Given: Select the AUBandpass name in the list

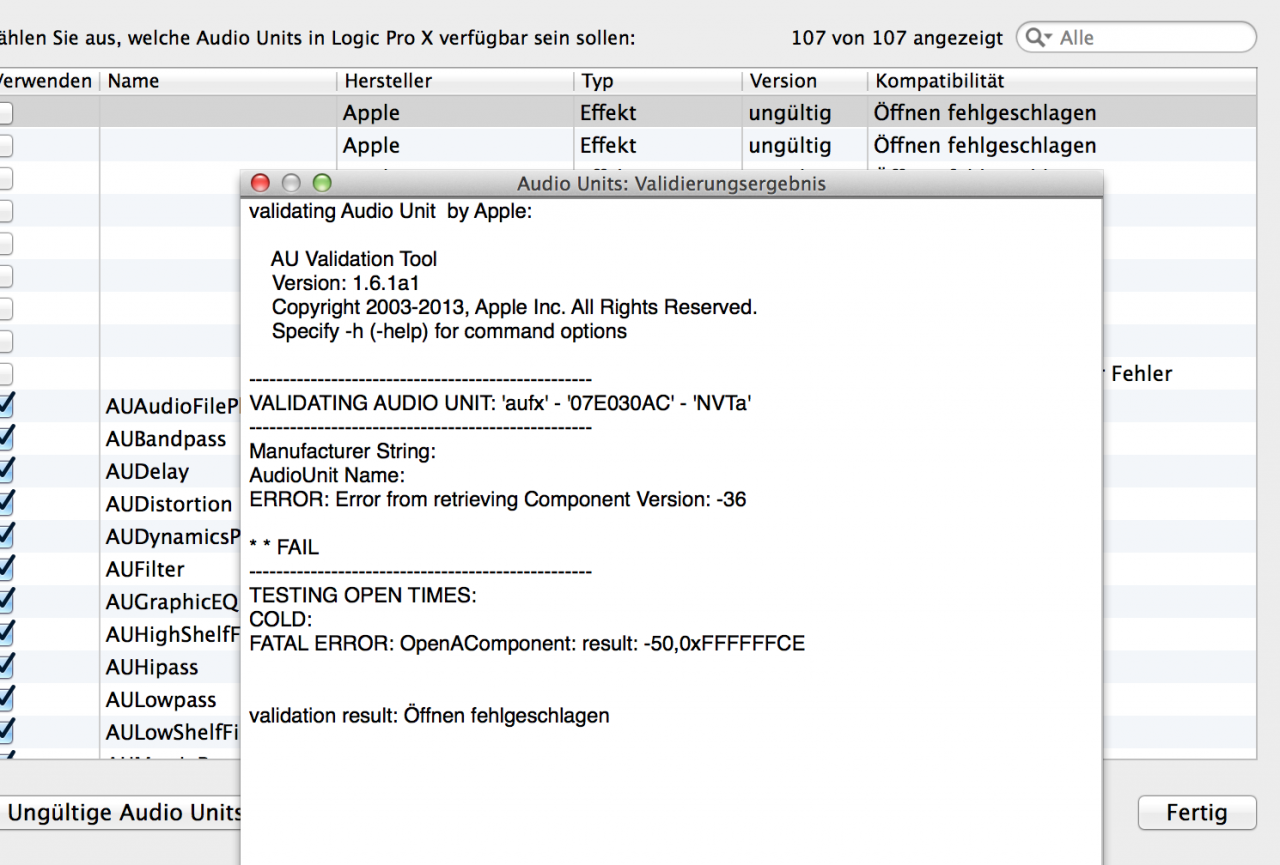Looking at the screenshot, I should coord(166,439).
